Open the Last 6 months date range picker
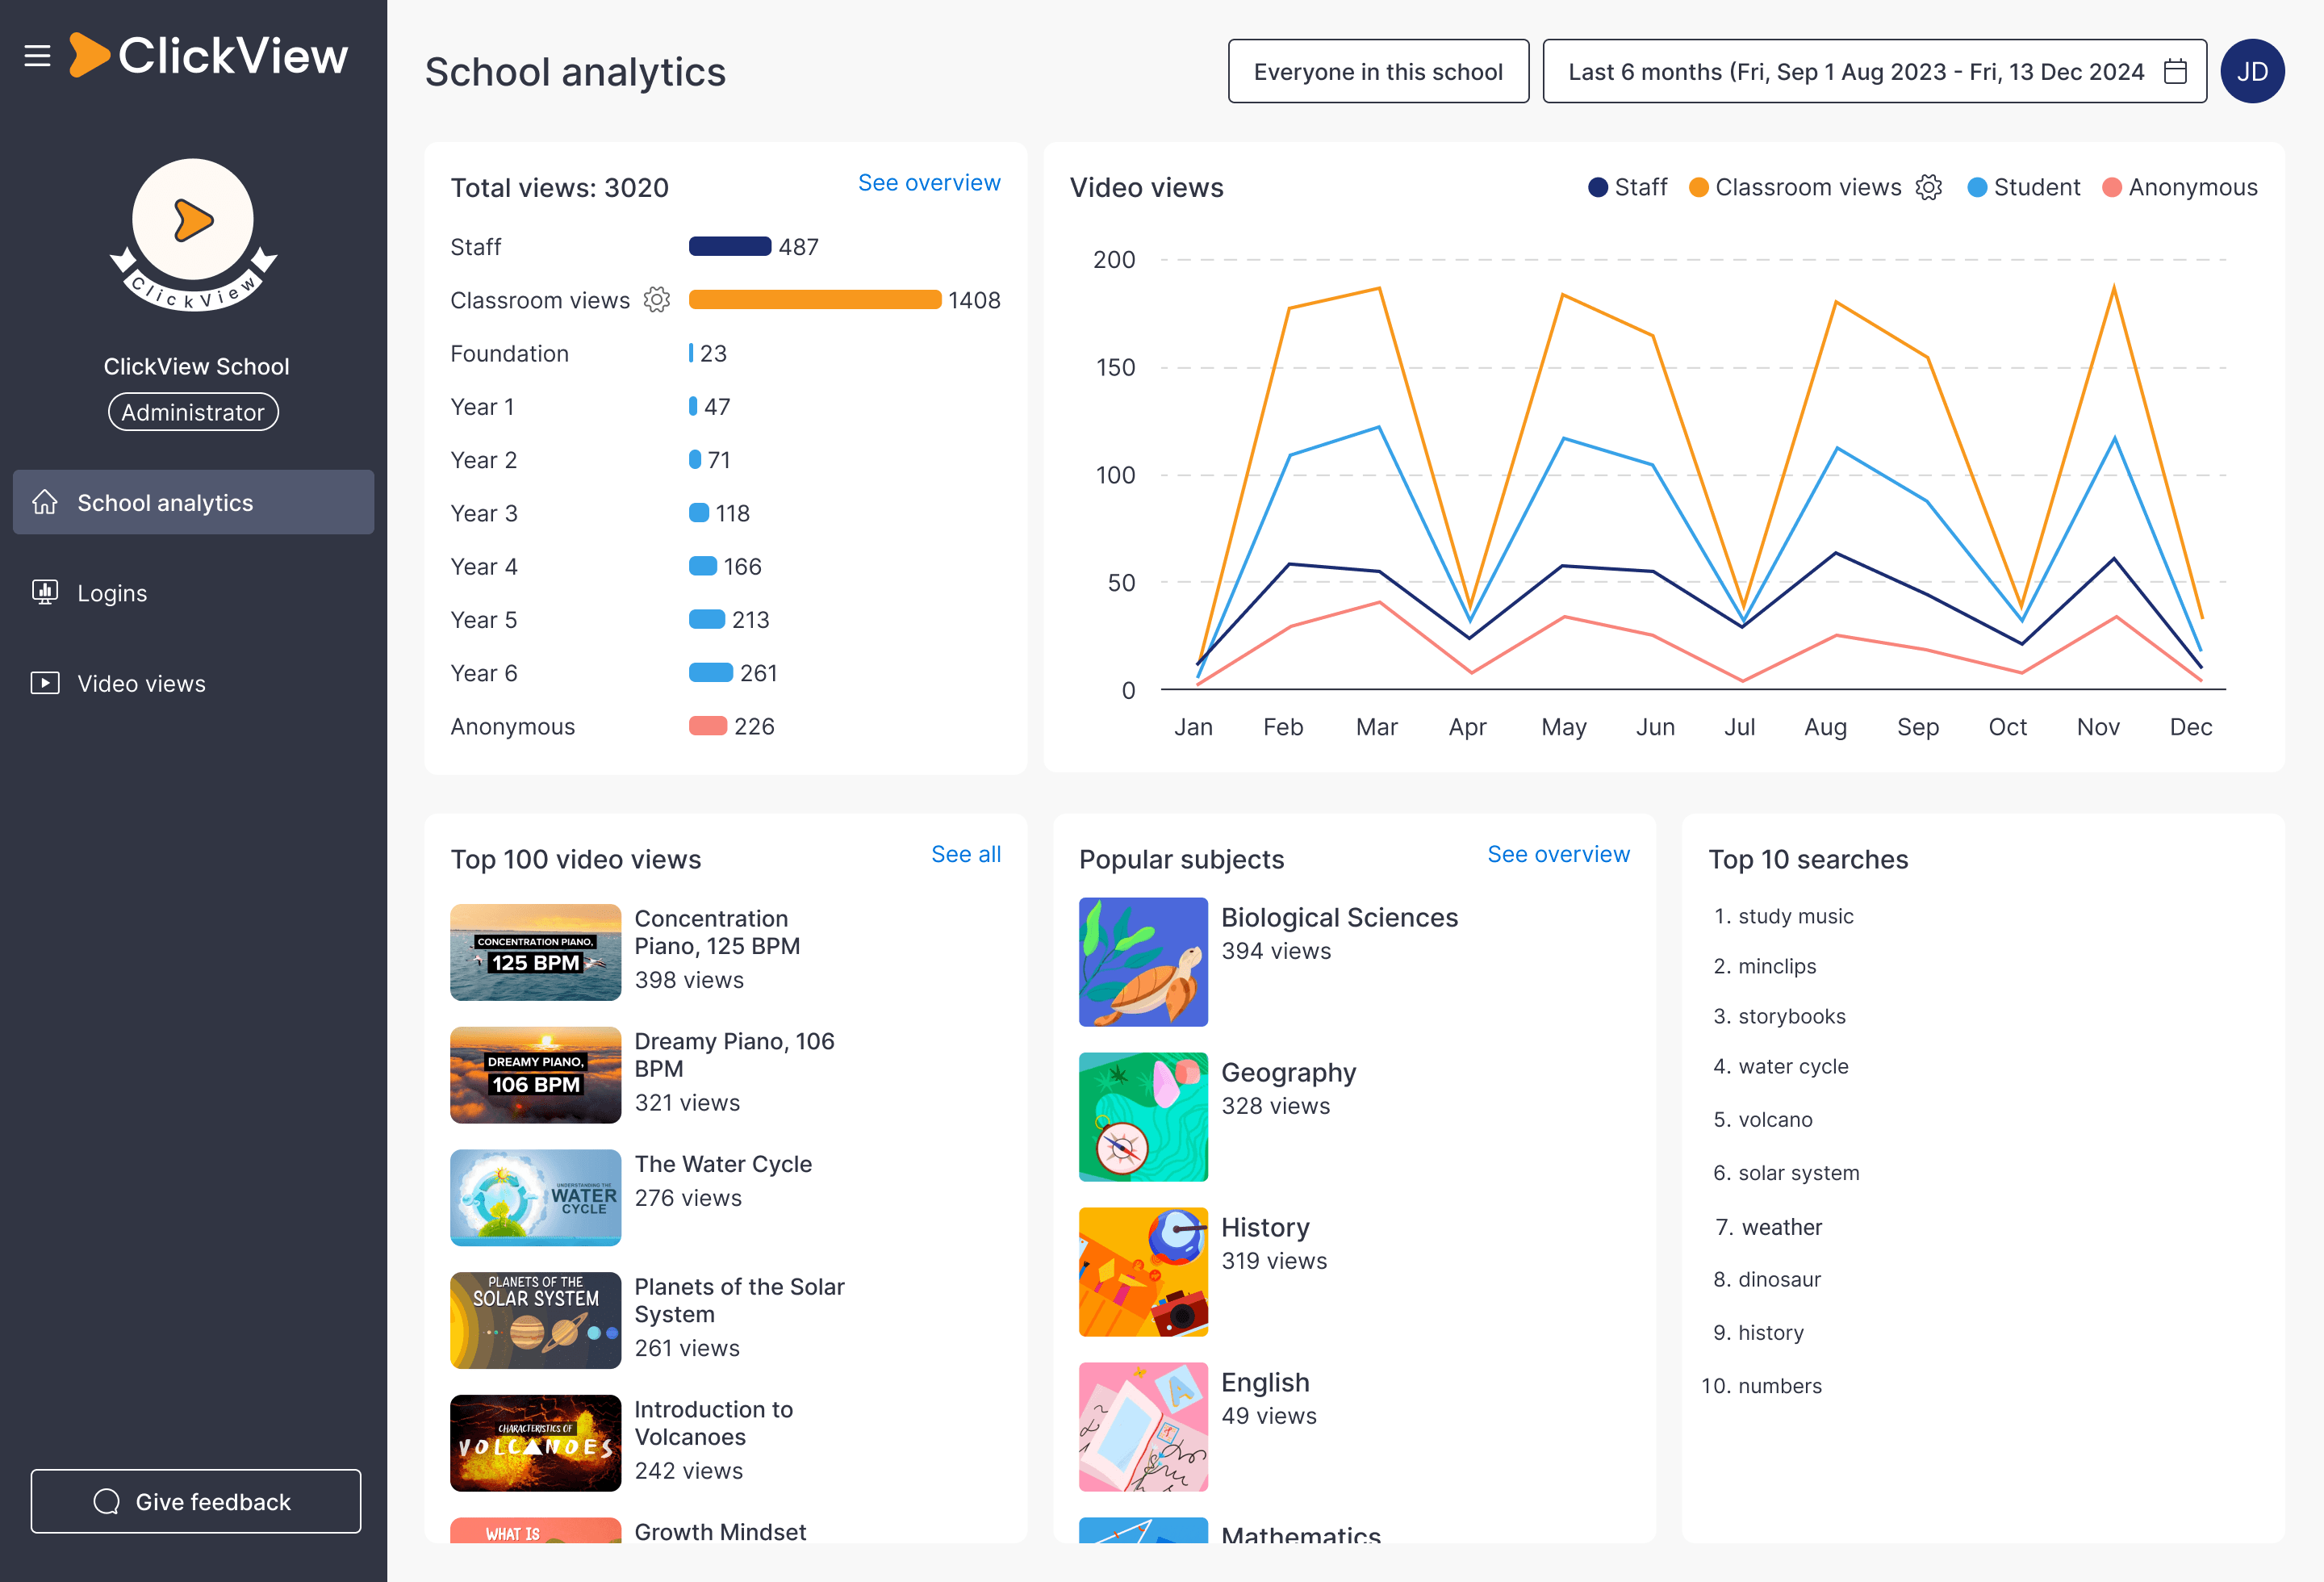The height and width of the screenshot is (1582, 2324). (1874, 71)
